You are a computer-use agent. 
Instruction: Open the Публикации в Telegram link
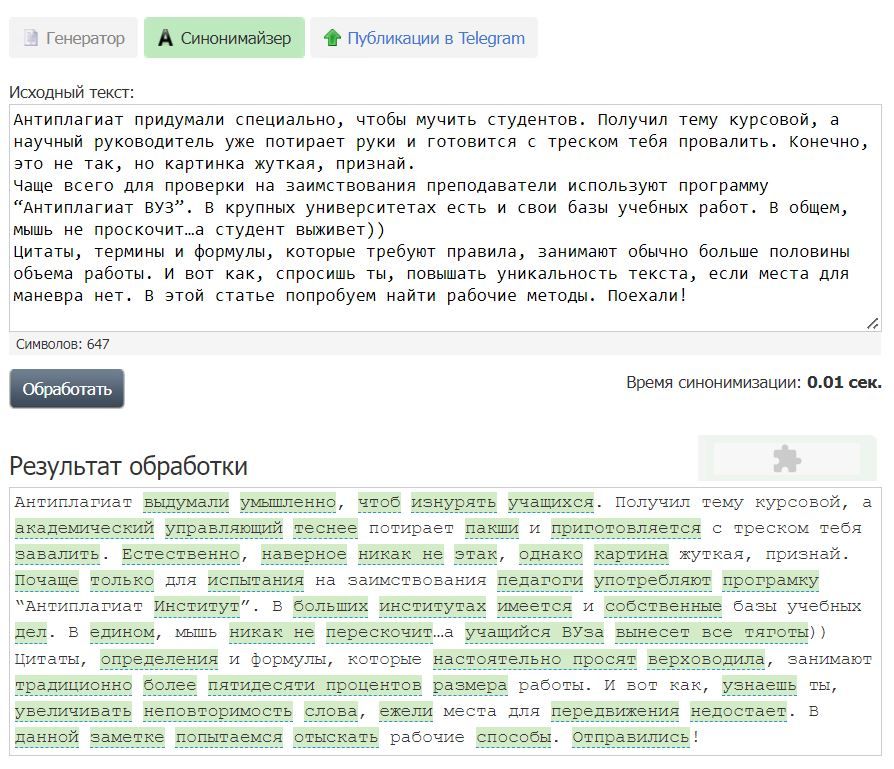[435, 39]
